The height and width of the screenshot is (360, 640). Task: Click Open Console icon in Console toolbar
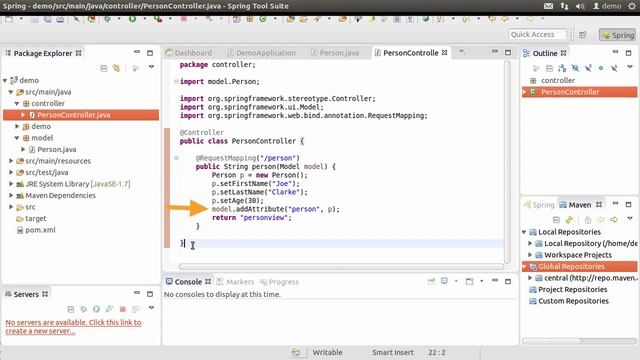[x=470, y=281]
